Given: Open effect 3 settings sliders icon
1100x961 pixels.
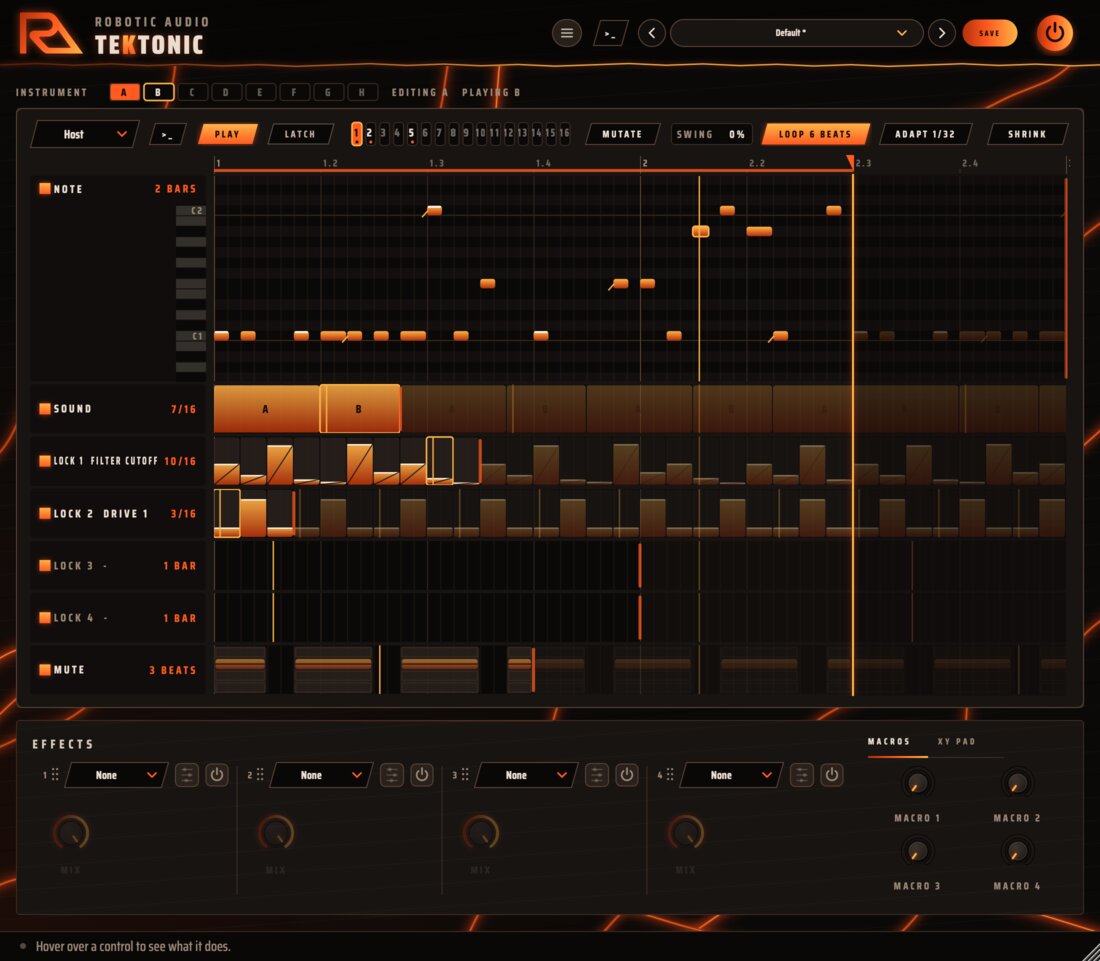Looking at the screenshot, I should point(596,775).
